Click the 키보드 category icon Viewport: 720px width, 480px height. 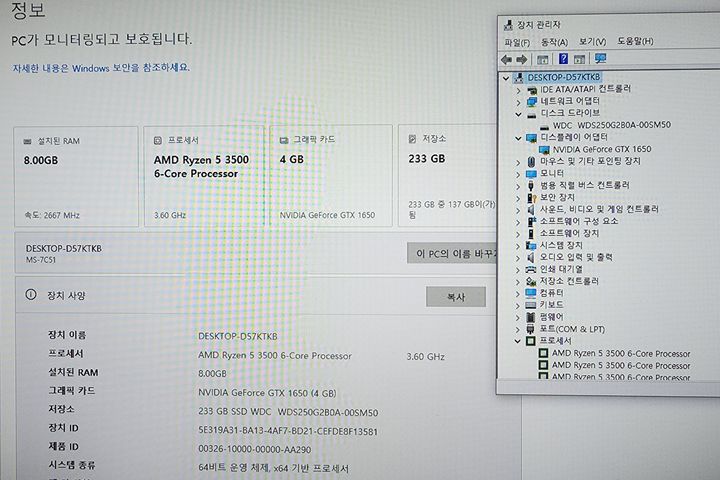(531, 305)
